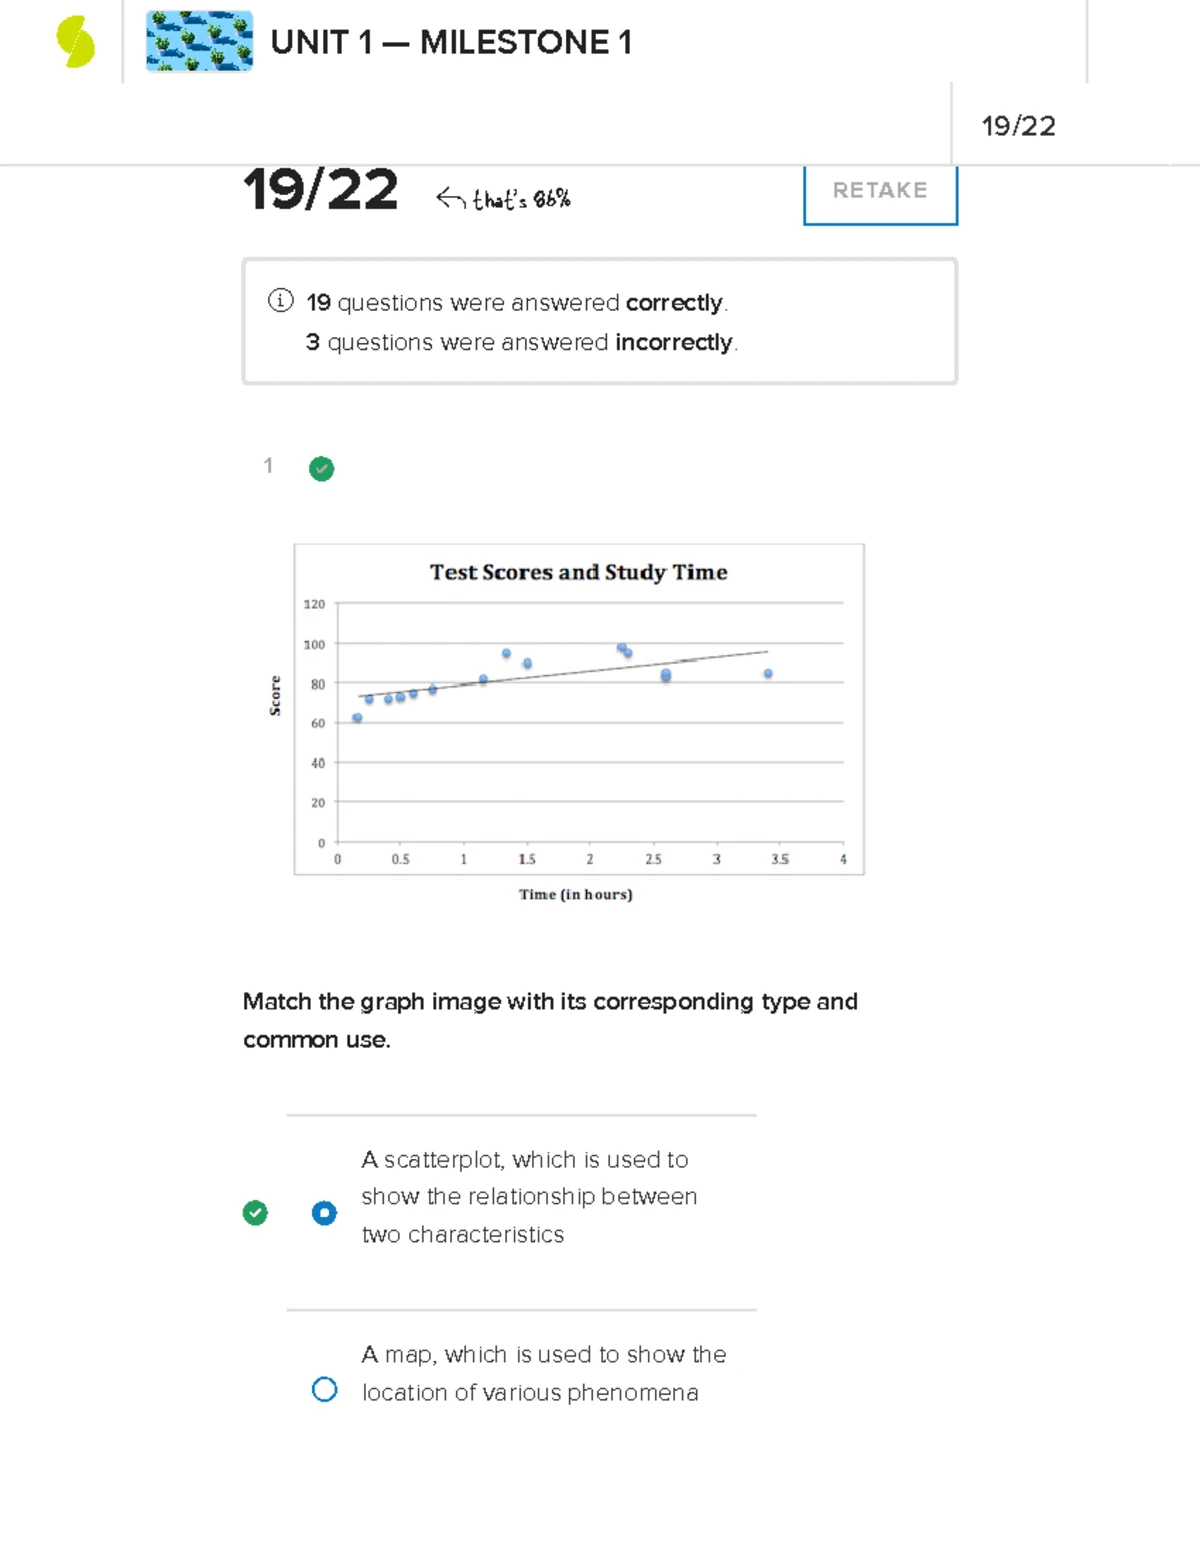Click the handwritten arrow annotation

pos(450,198)
